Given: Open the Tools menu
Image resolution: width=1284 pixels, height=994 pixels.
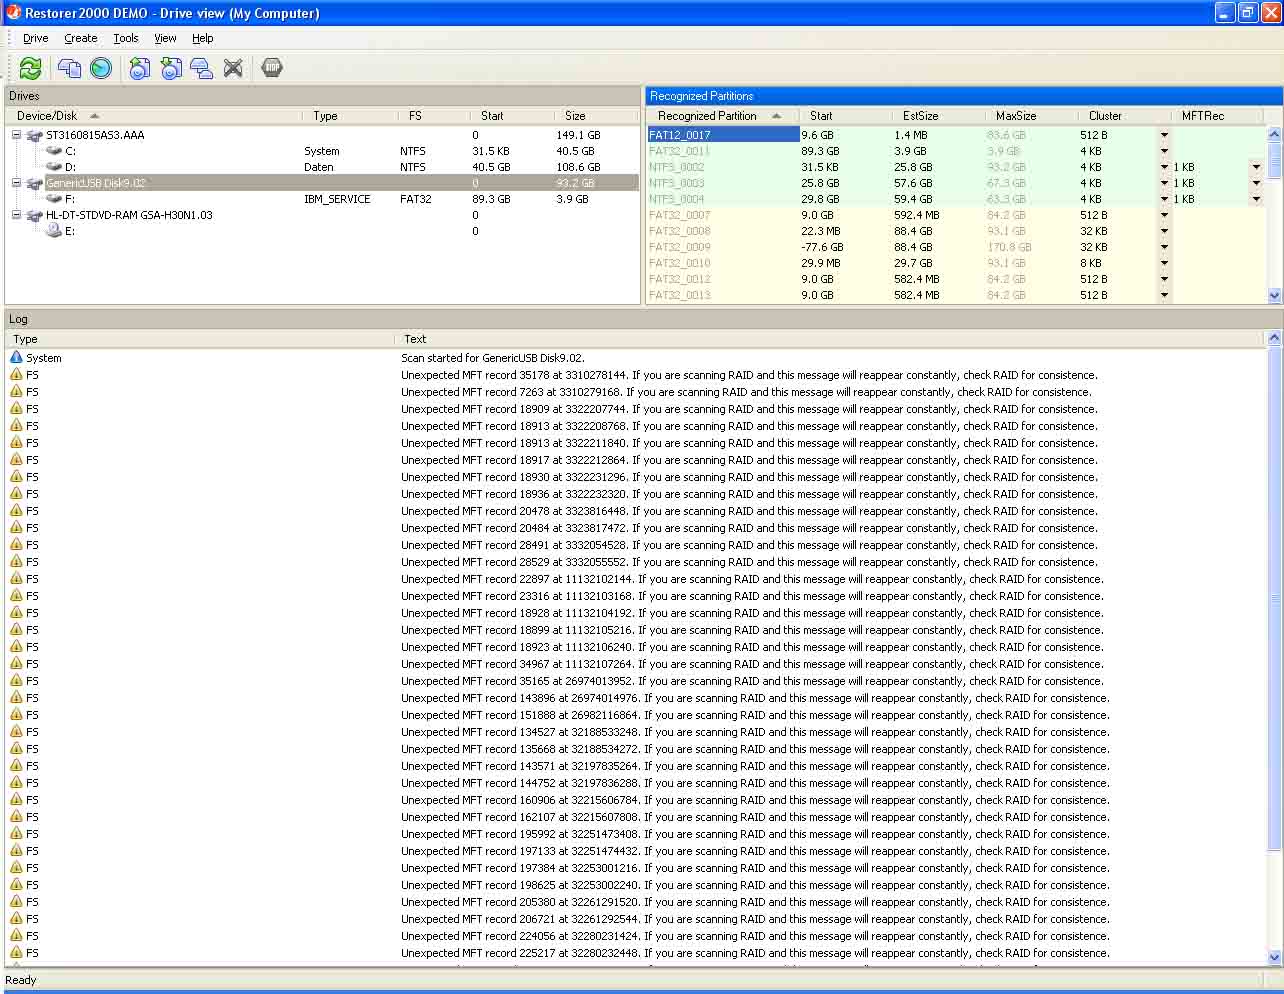Looking at the screenshot, I should click(x=126, y=38).
